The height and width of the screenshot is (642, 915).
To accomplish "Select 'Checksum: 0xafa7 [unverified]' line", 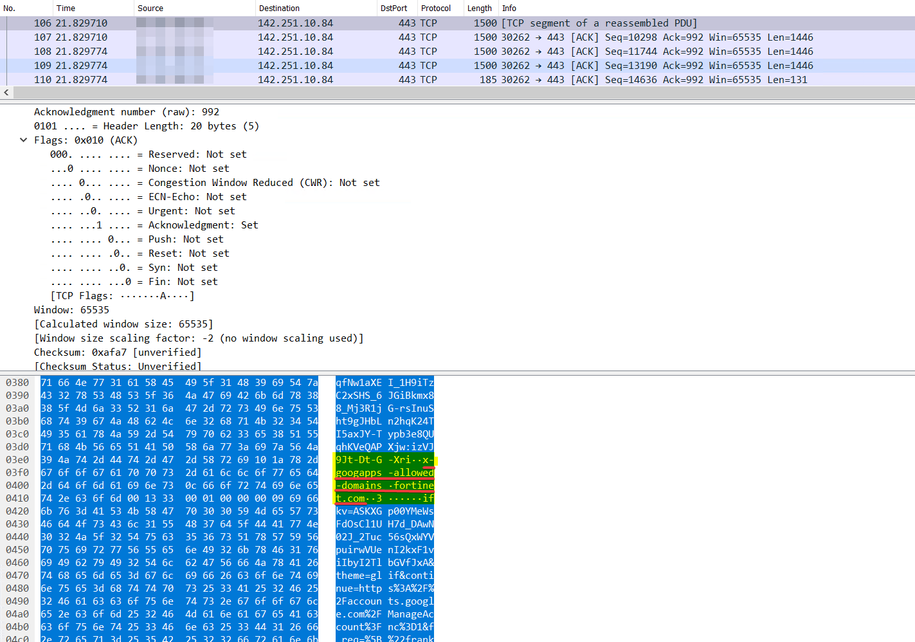I will [117, 353].
